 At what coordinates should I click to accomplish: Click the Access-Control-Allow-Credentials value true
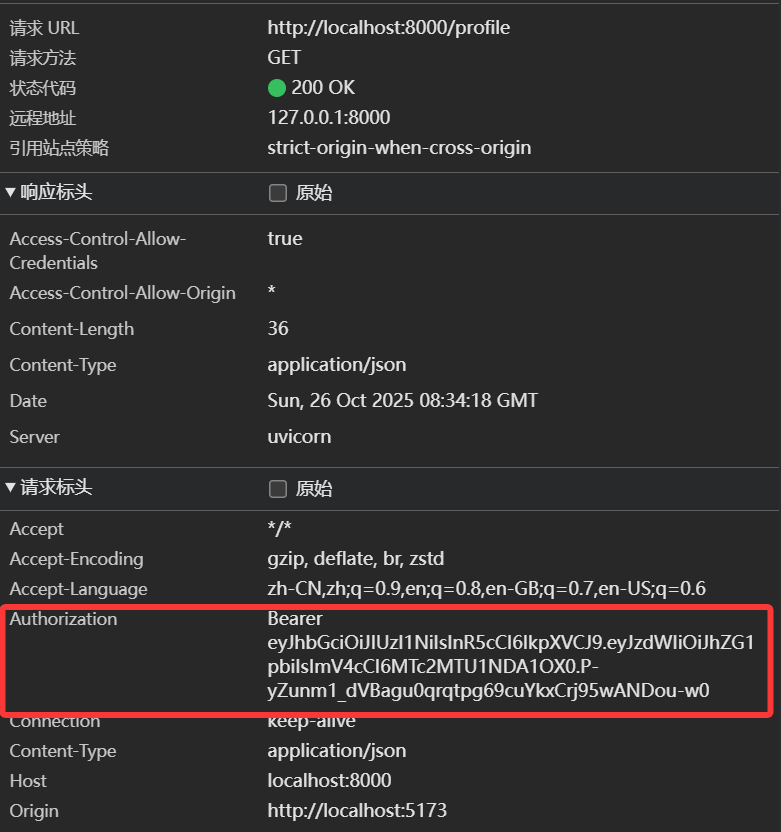pyautogui.click(x=285, y=239)
